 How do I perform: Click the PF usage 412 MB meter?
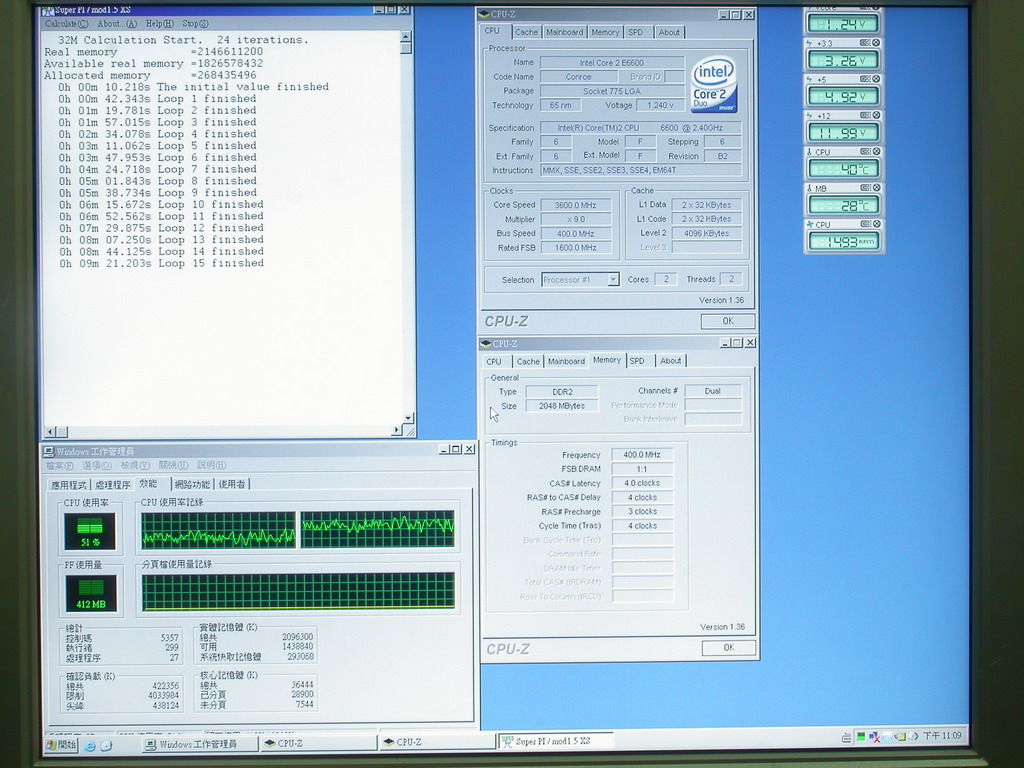91,593
